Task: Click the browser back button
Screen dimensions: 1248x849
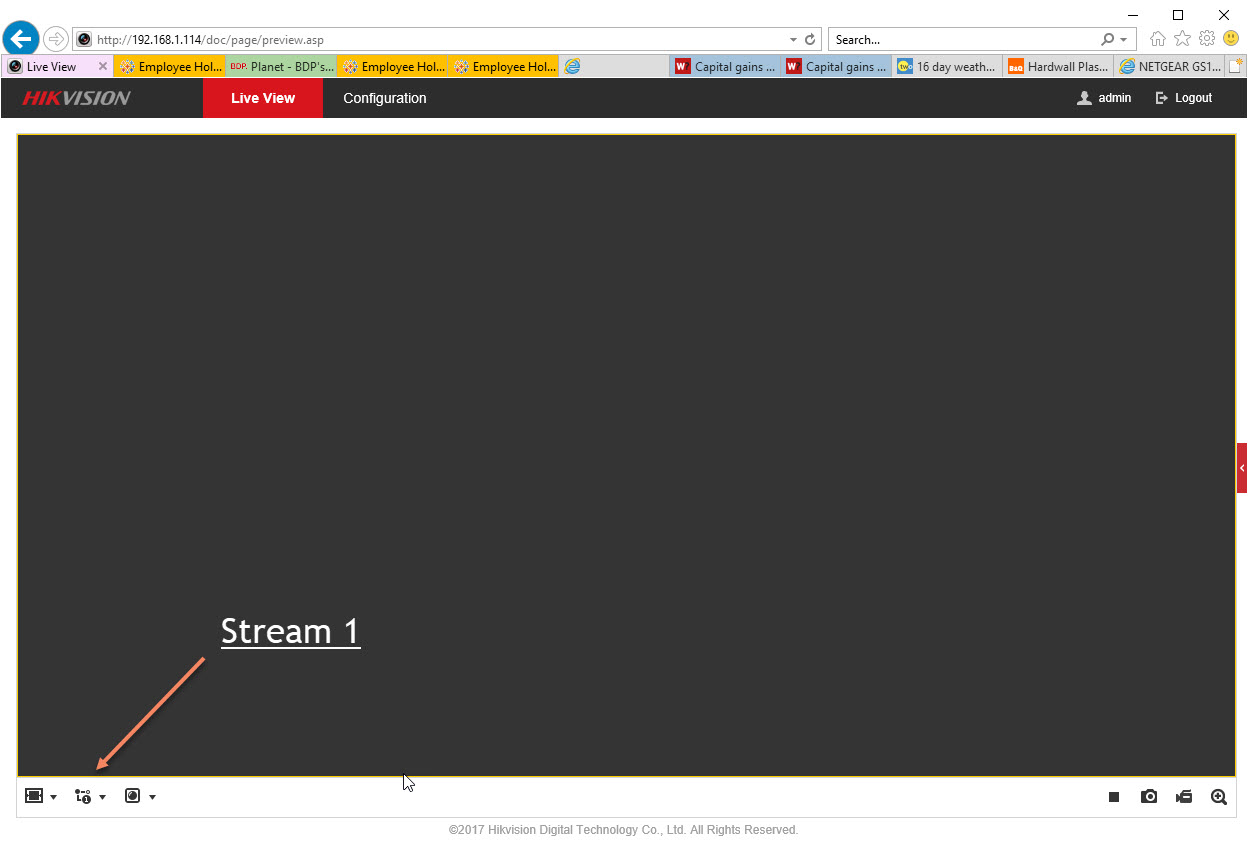Action: pyautogui.click(x=20, y=39)
